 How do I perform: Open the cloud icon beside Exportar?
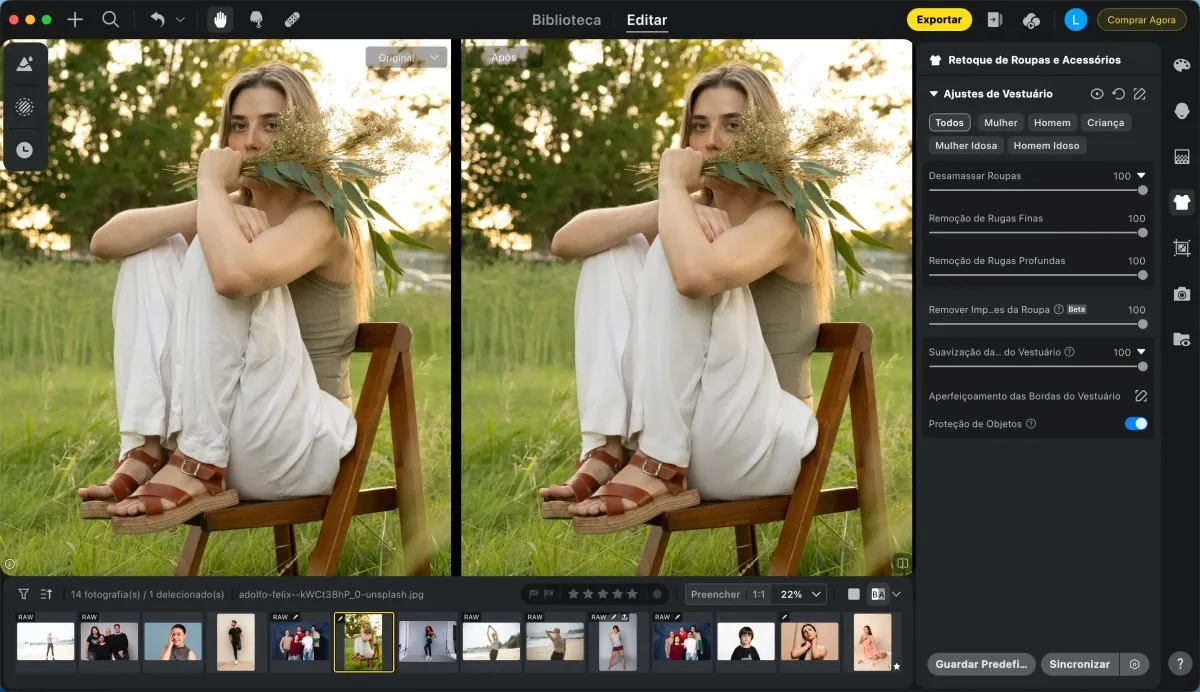tap(1031, 19)
